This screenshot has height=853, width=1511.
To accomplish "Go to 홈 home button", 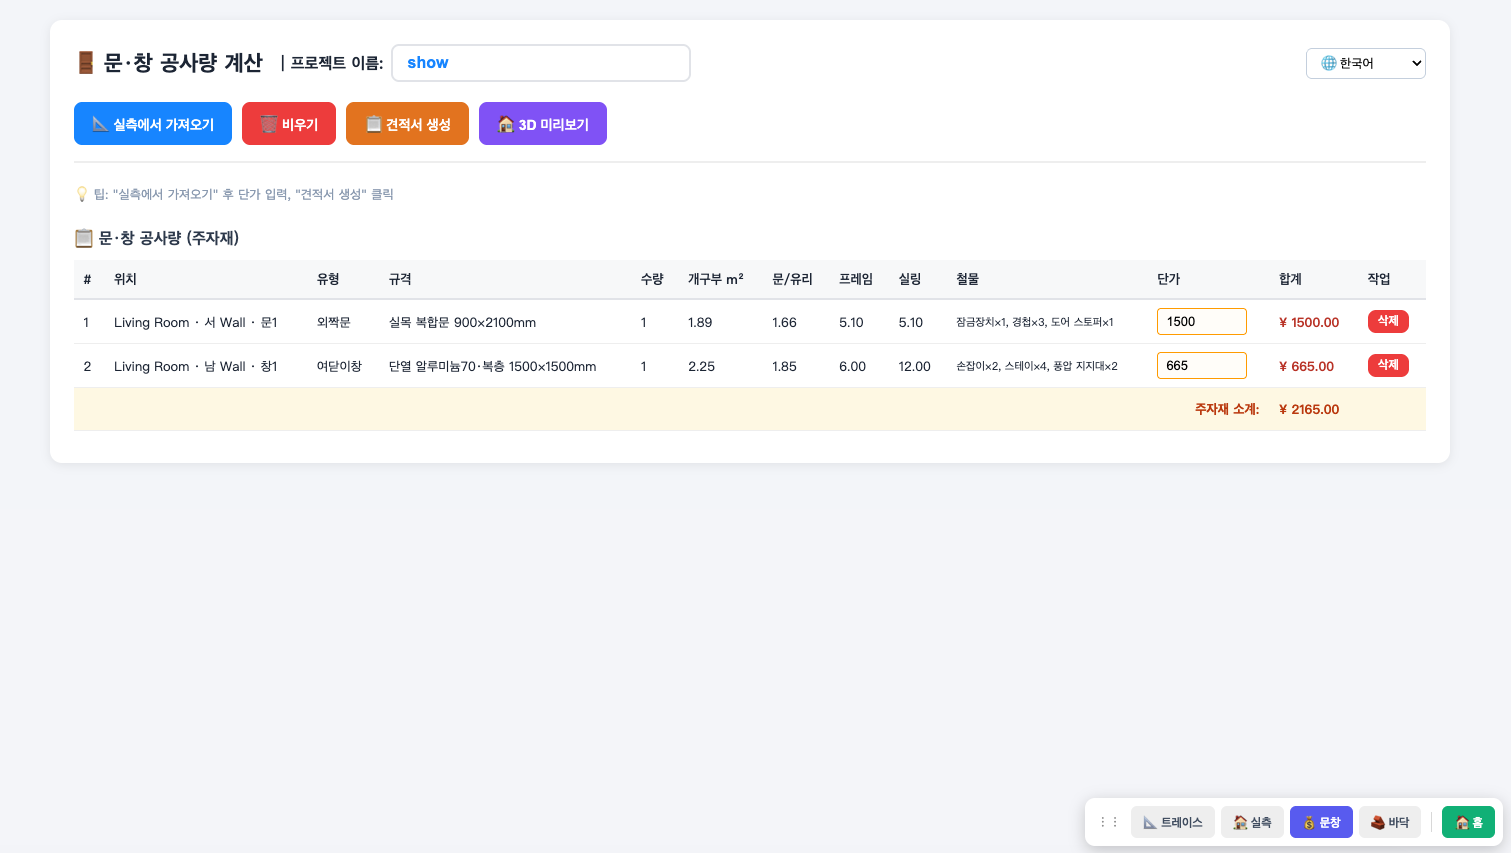I will pyautogui.click(x=1468, y=822).
